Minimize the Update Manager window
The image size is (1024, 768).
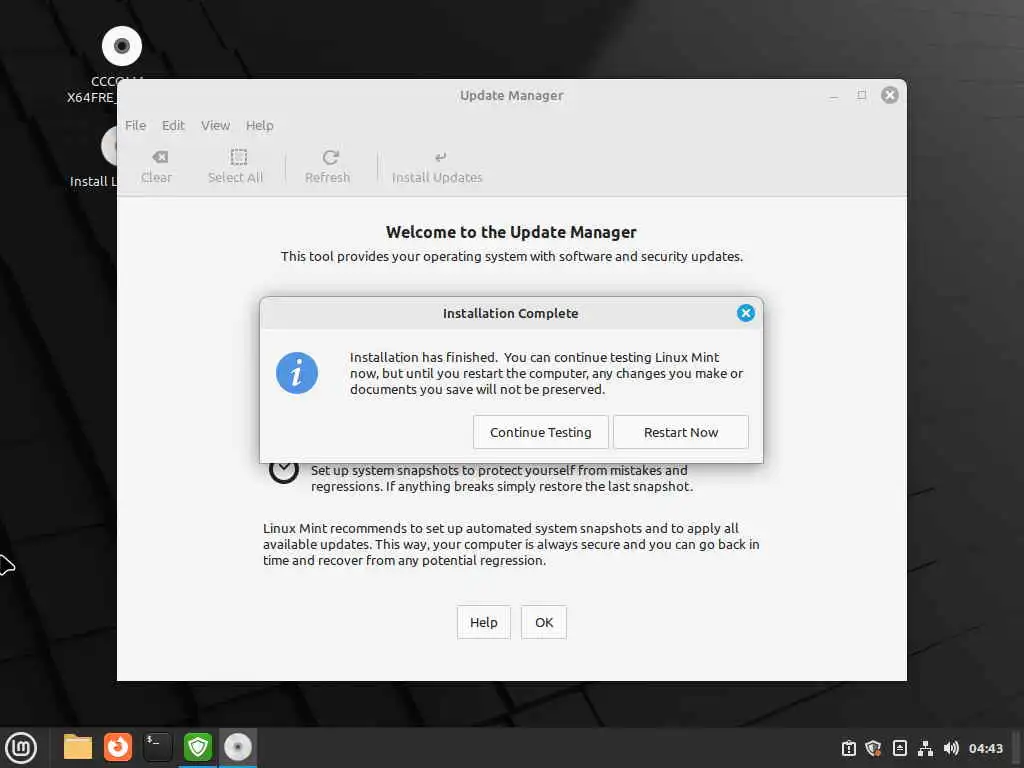pos(833,96)
